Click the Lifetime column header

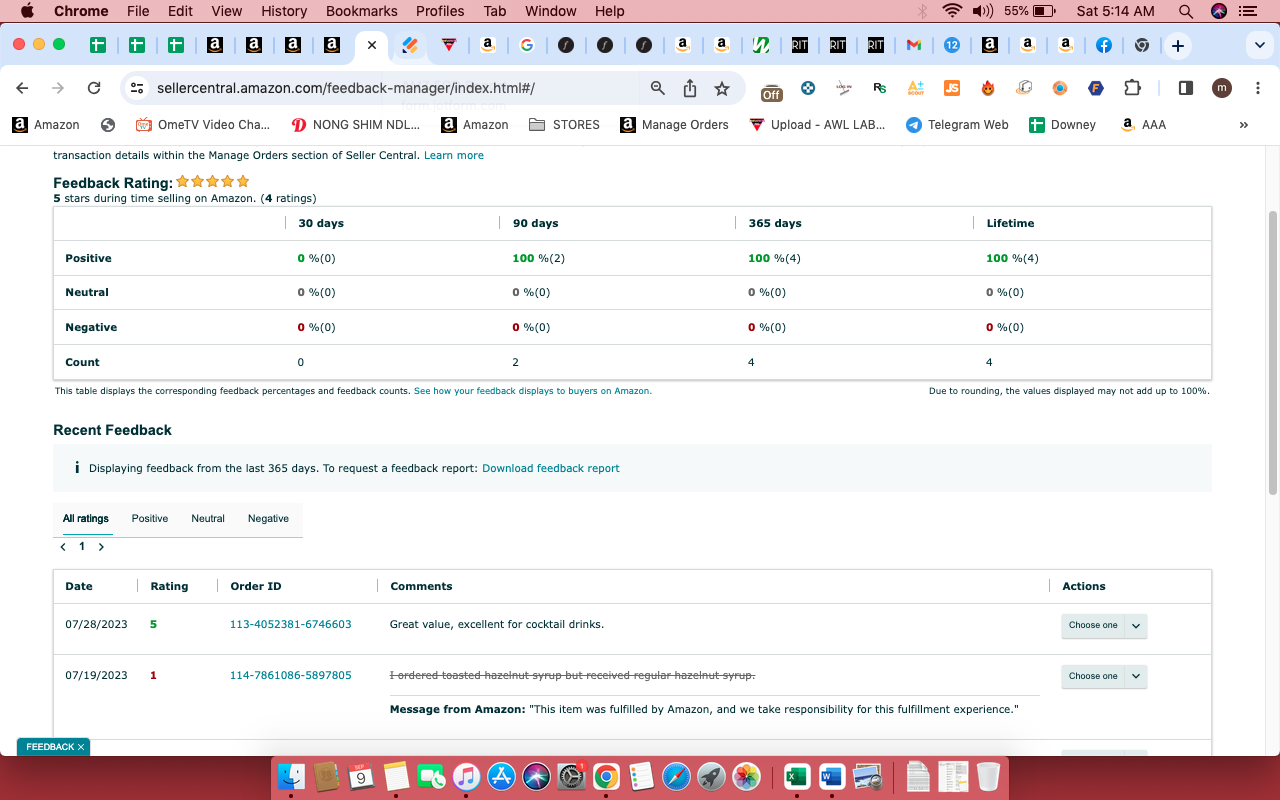point(1010,223)
